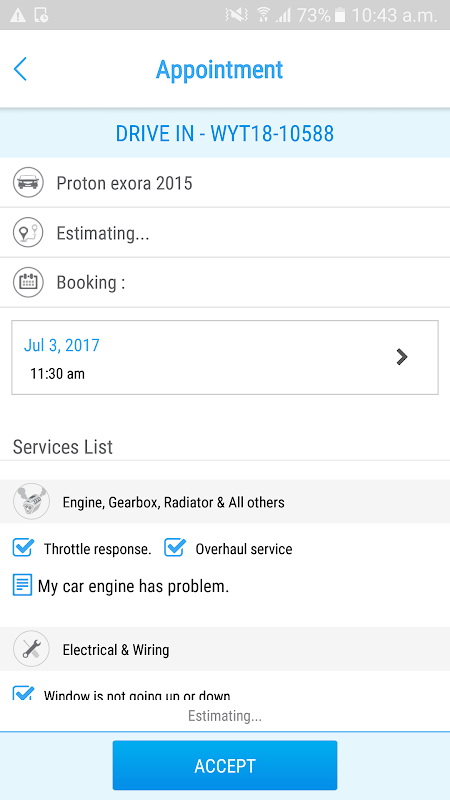450x800 pixels.
Task: Tap the wrench and screwdriver icon
Action: (31, 649)
